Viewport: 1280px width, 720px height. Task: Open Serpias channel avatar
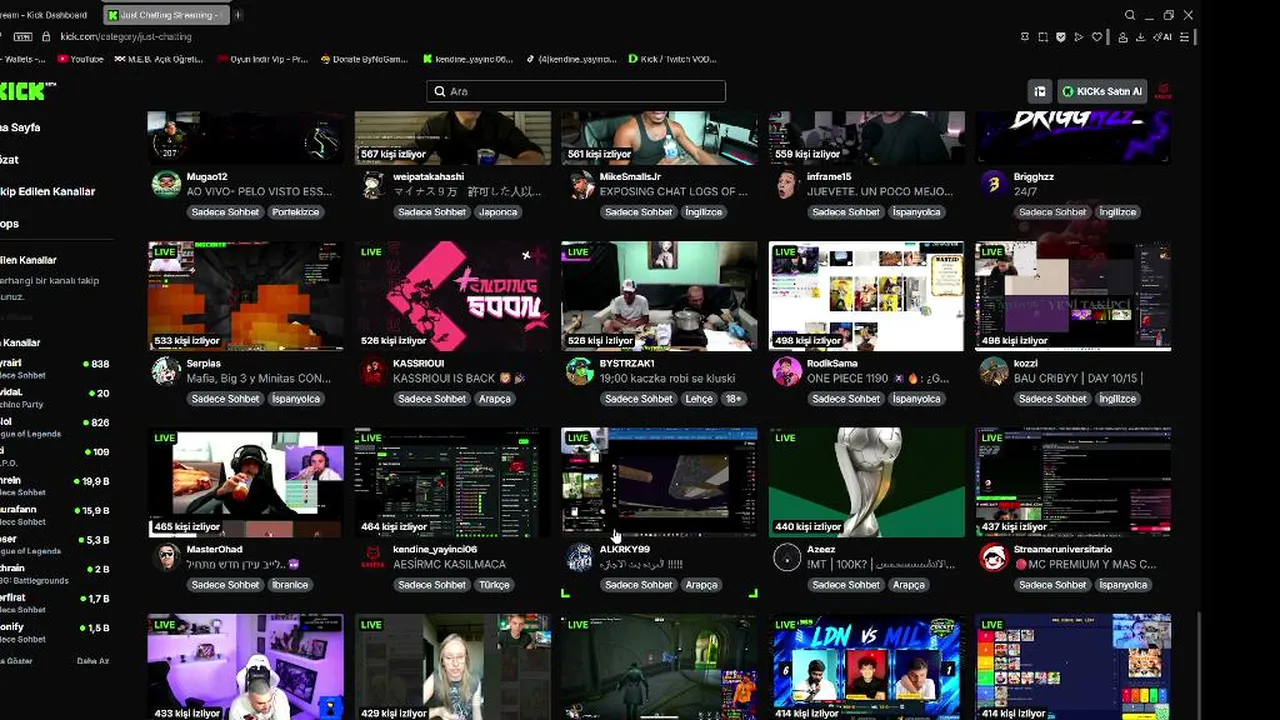166,371
